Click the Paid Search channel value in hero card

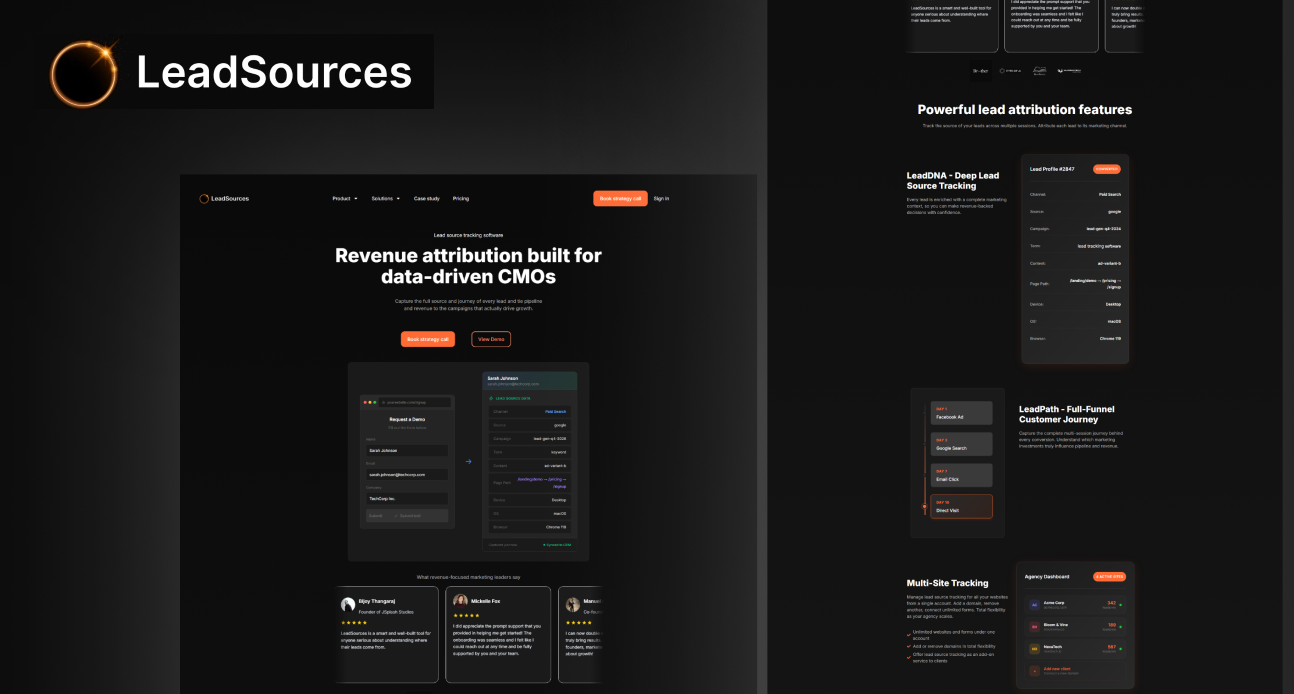point(555,411)
